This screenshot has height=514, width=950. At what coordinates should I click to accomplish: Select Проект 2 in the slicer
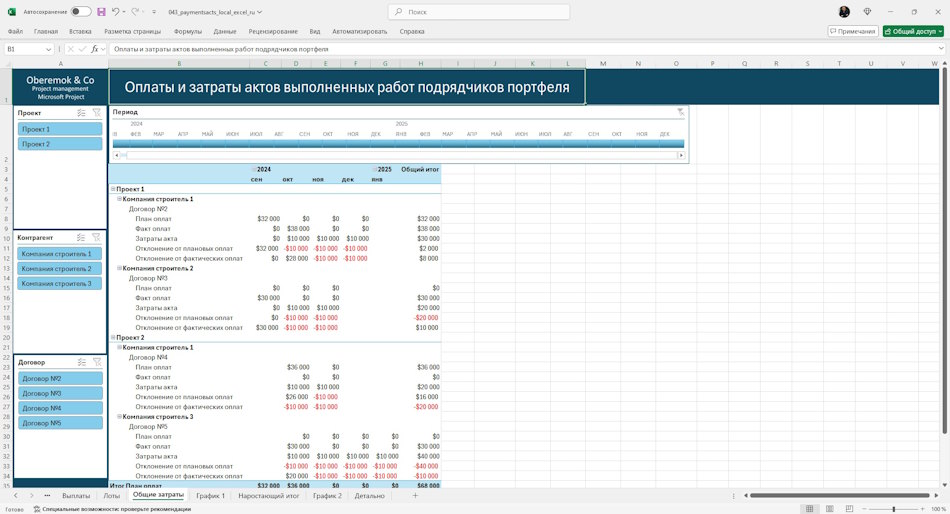(60, 144)
